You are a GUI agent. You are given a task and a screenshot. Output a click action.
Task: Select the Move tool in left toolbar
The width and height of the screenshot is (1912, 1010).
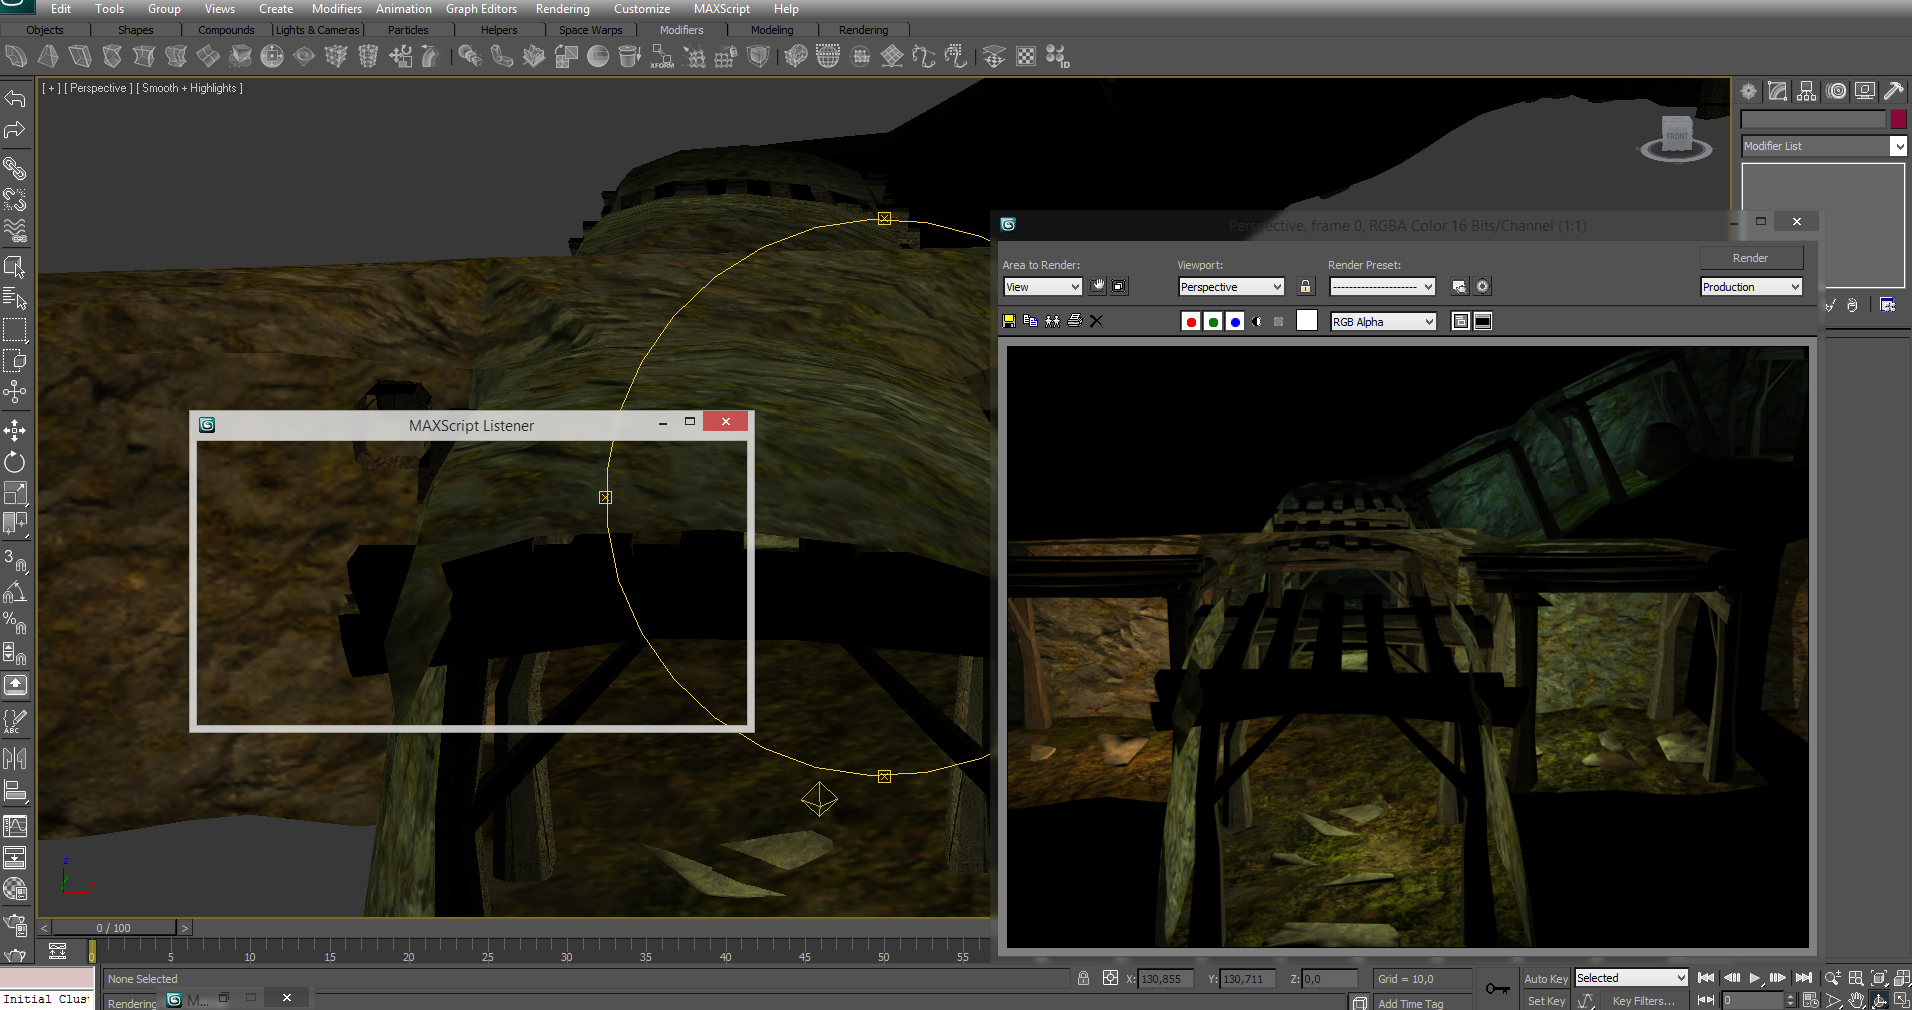tap(15, 431)
